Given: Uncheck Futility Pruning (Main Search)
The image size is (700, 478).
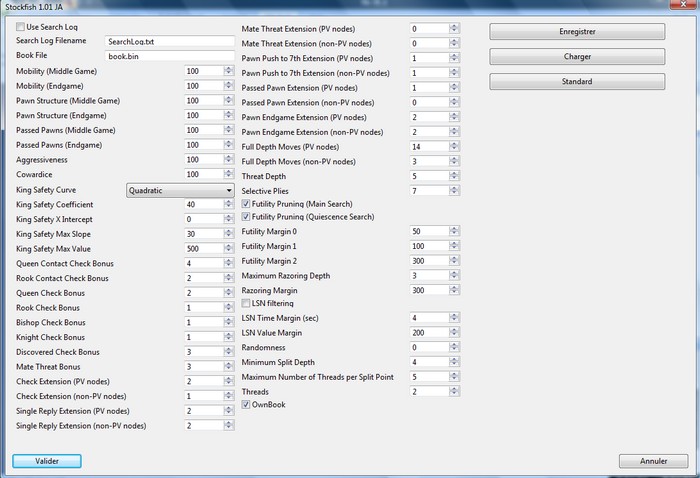Looking at the screenshot, I should (x=247, y=203).
